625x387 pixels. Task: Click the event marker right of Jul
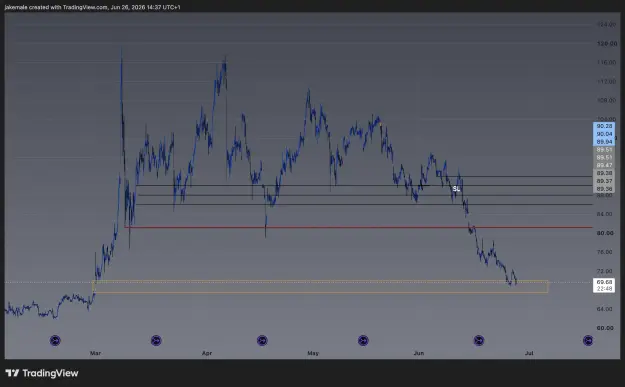[588, 340]
